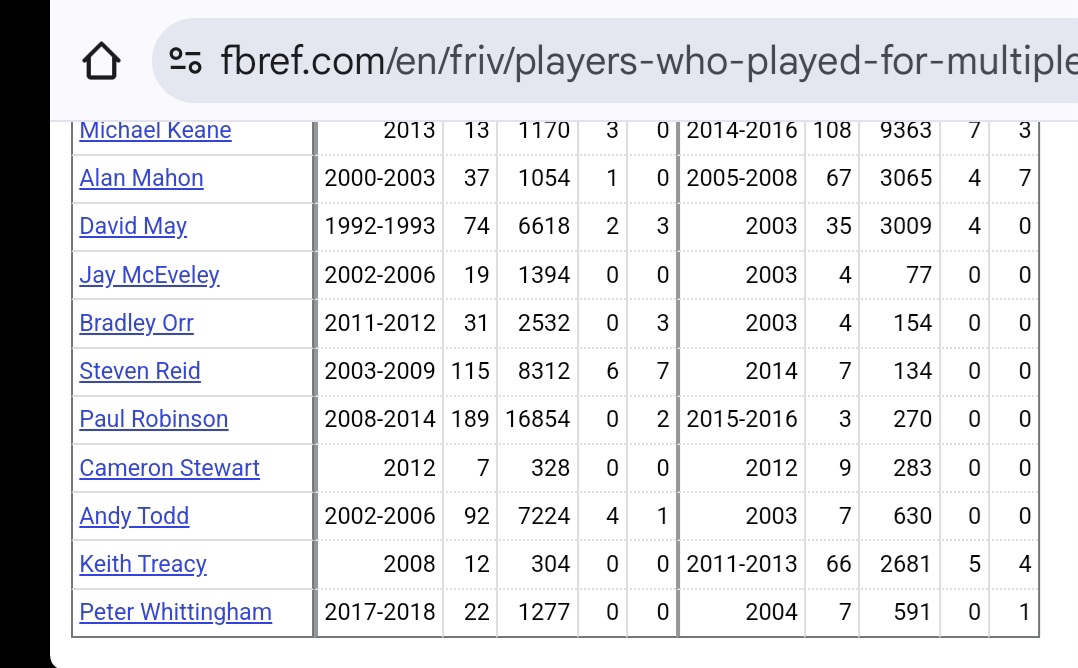View Peter Whittingham player profile

(175, 612)
